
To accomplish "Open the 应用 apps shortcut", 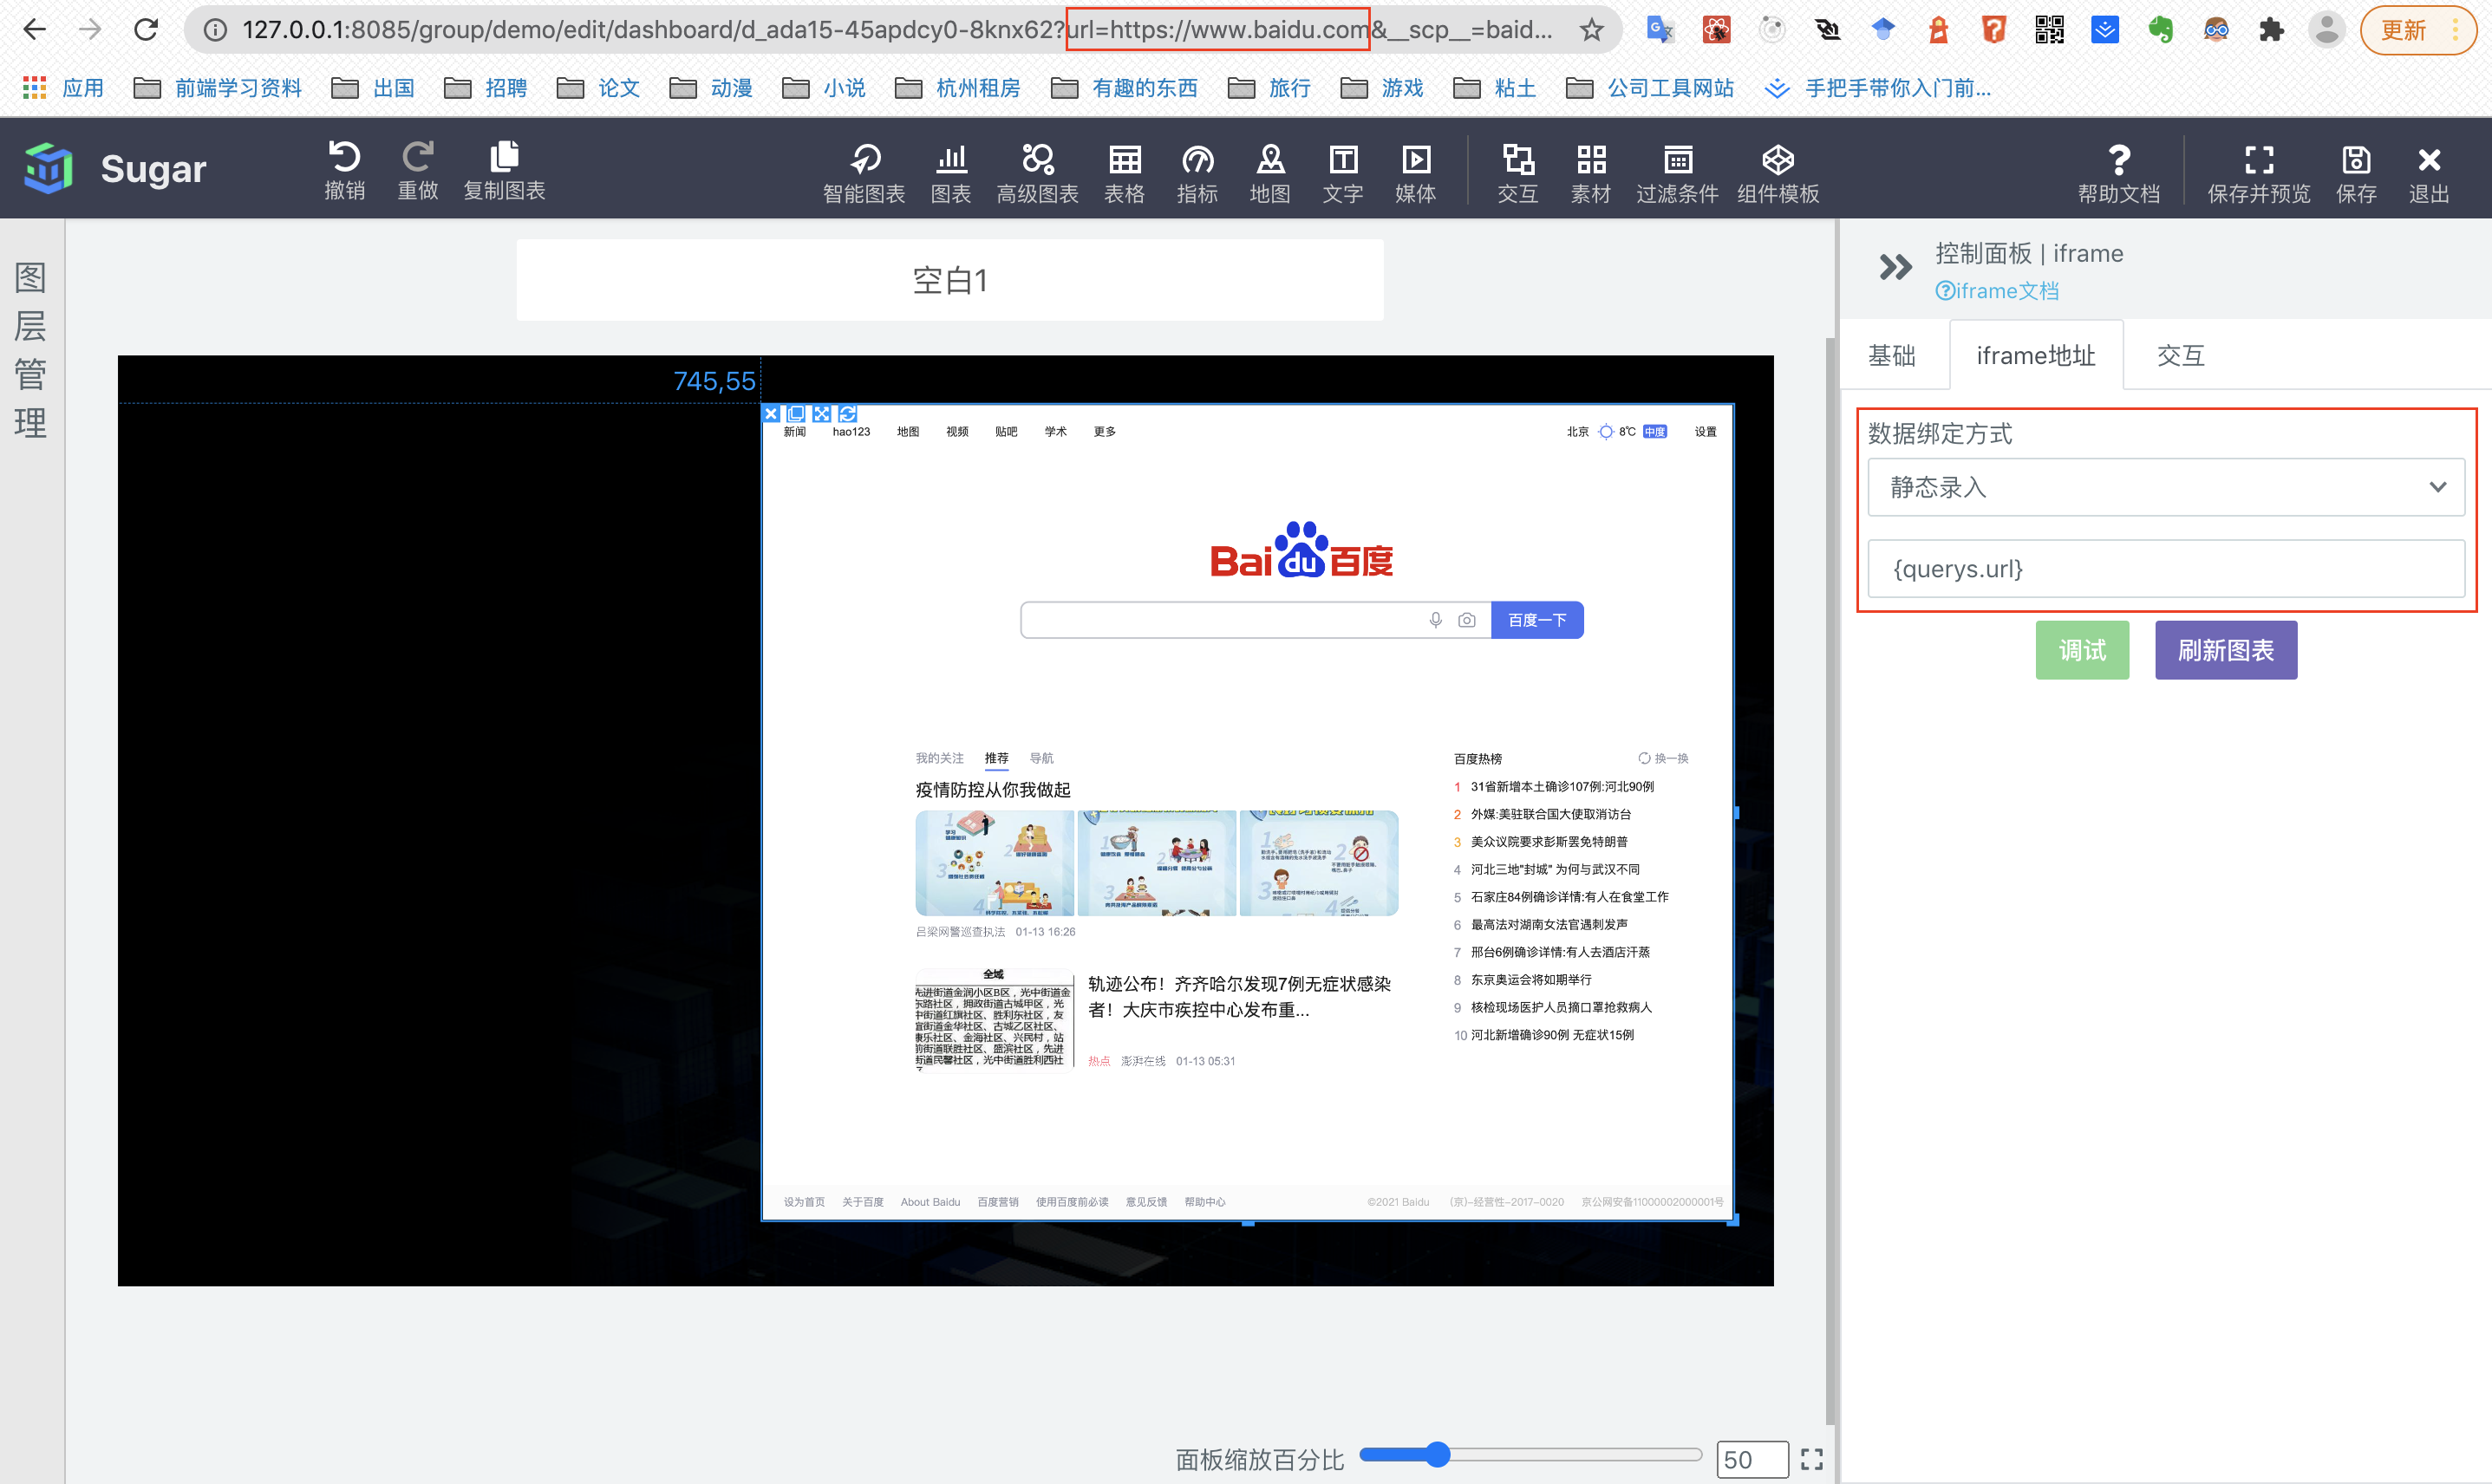I will pyautogui.click(x=63, y=88).
